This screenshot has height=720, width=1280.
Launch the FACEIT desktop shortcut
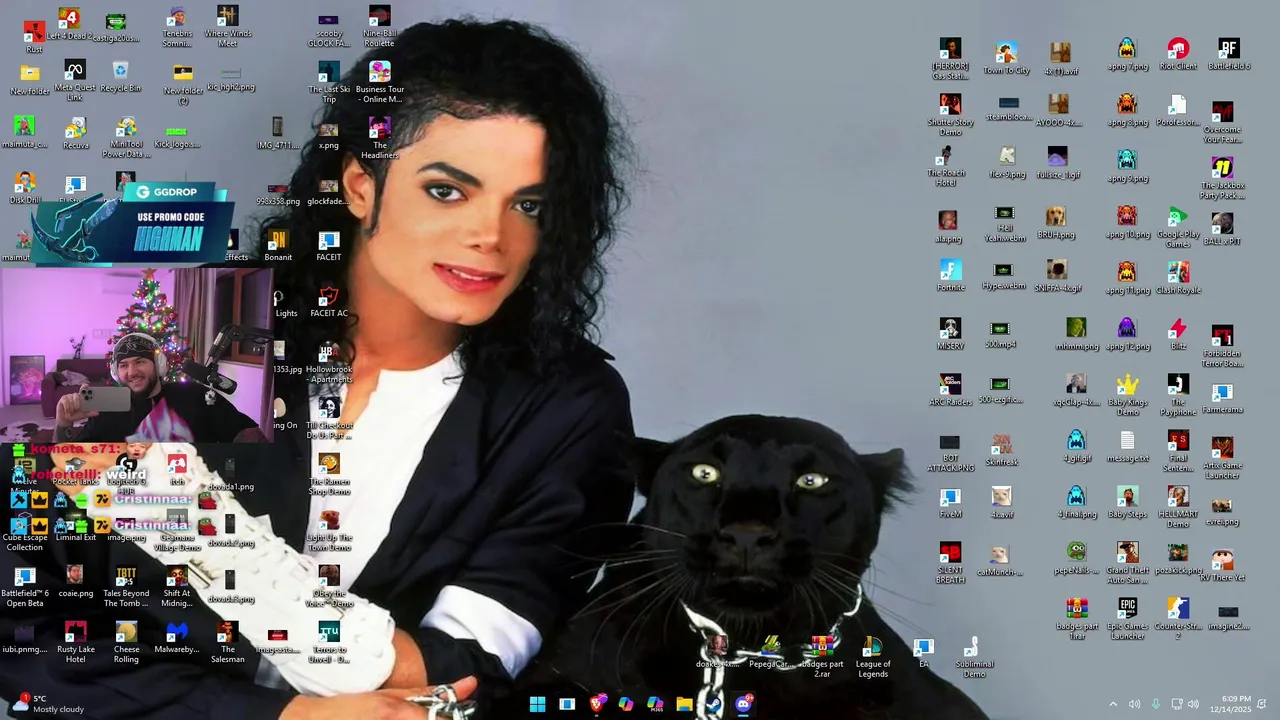(x=329, y=246)
